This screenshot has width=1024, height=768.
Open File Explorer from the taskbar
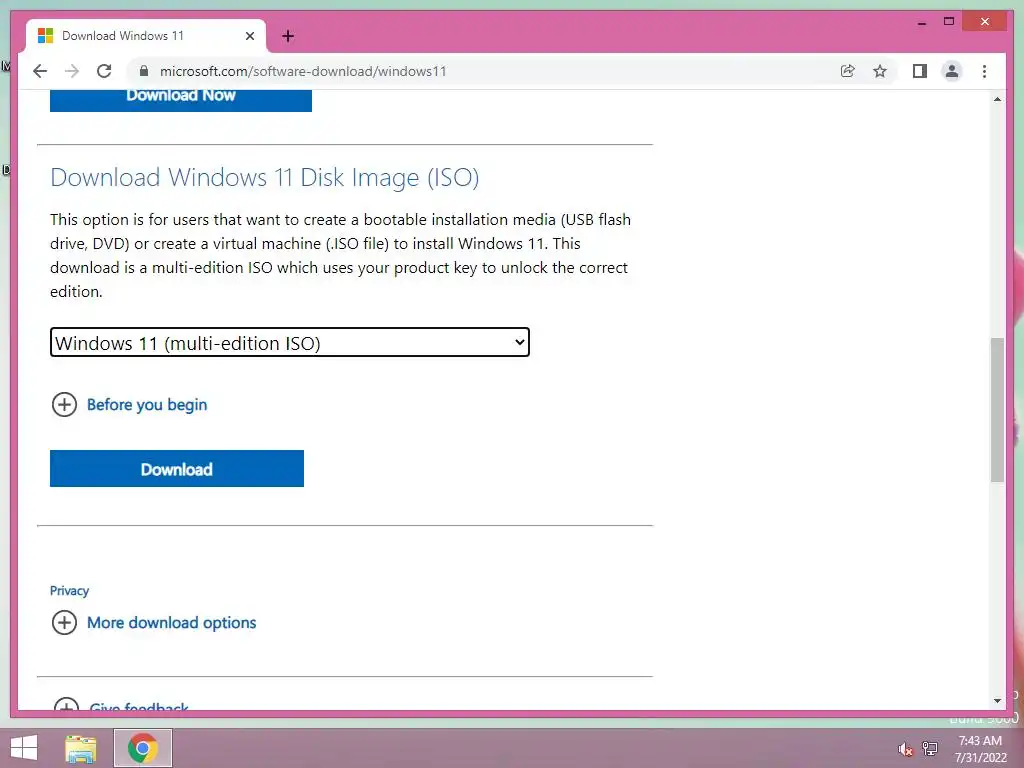click(x=81, y=748)
